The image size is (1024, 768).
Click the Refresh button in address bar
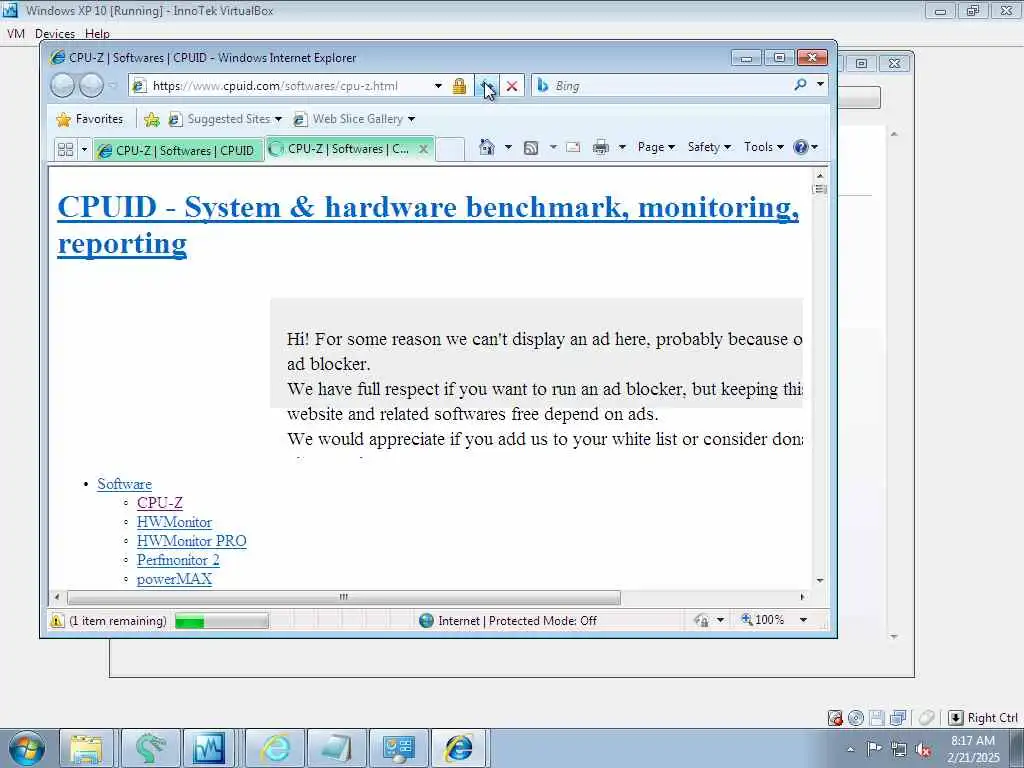pyautogui.click(x=486, y=86)
